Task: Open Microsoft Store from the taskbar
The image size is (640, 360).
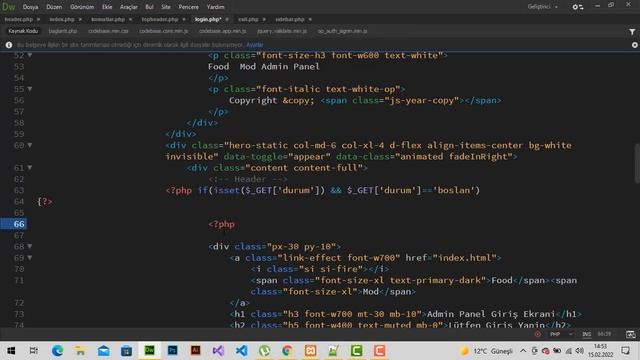Action: coord(126,351)
